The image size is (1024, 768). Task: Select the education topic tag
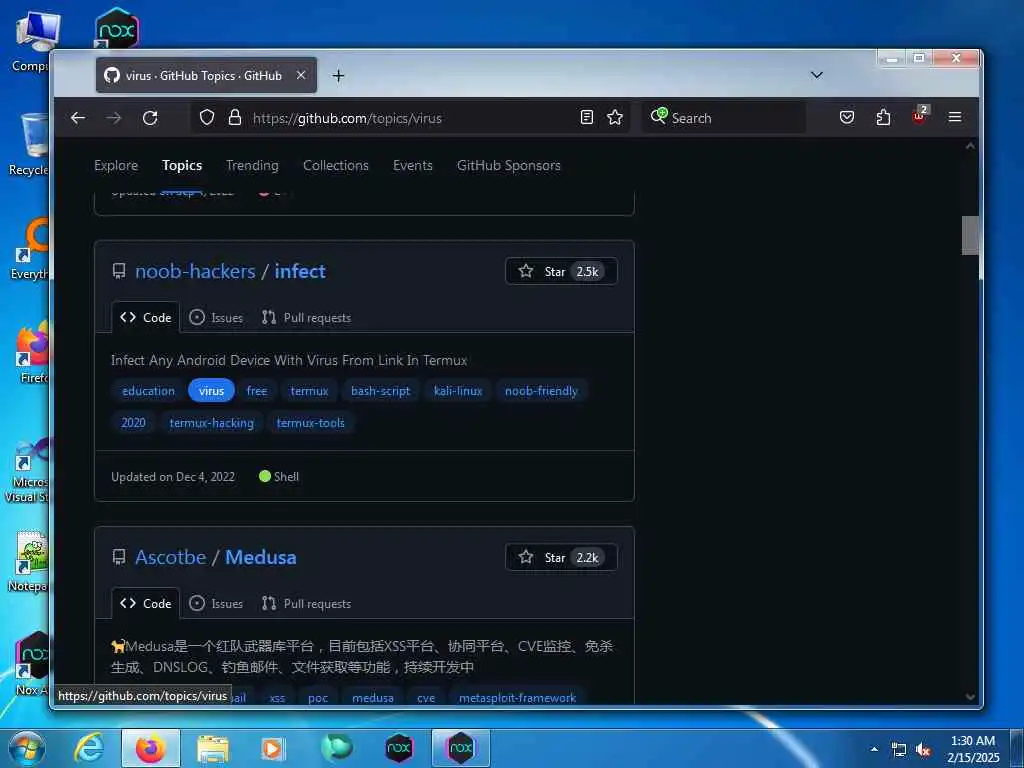point(148,391)
